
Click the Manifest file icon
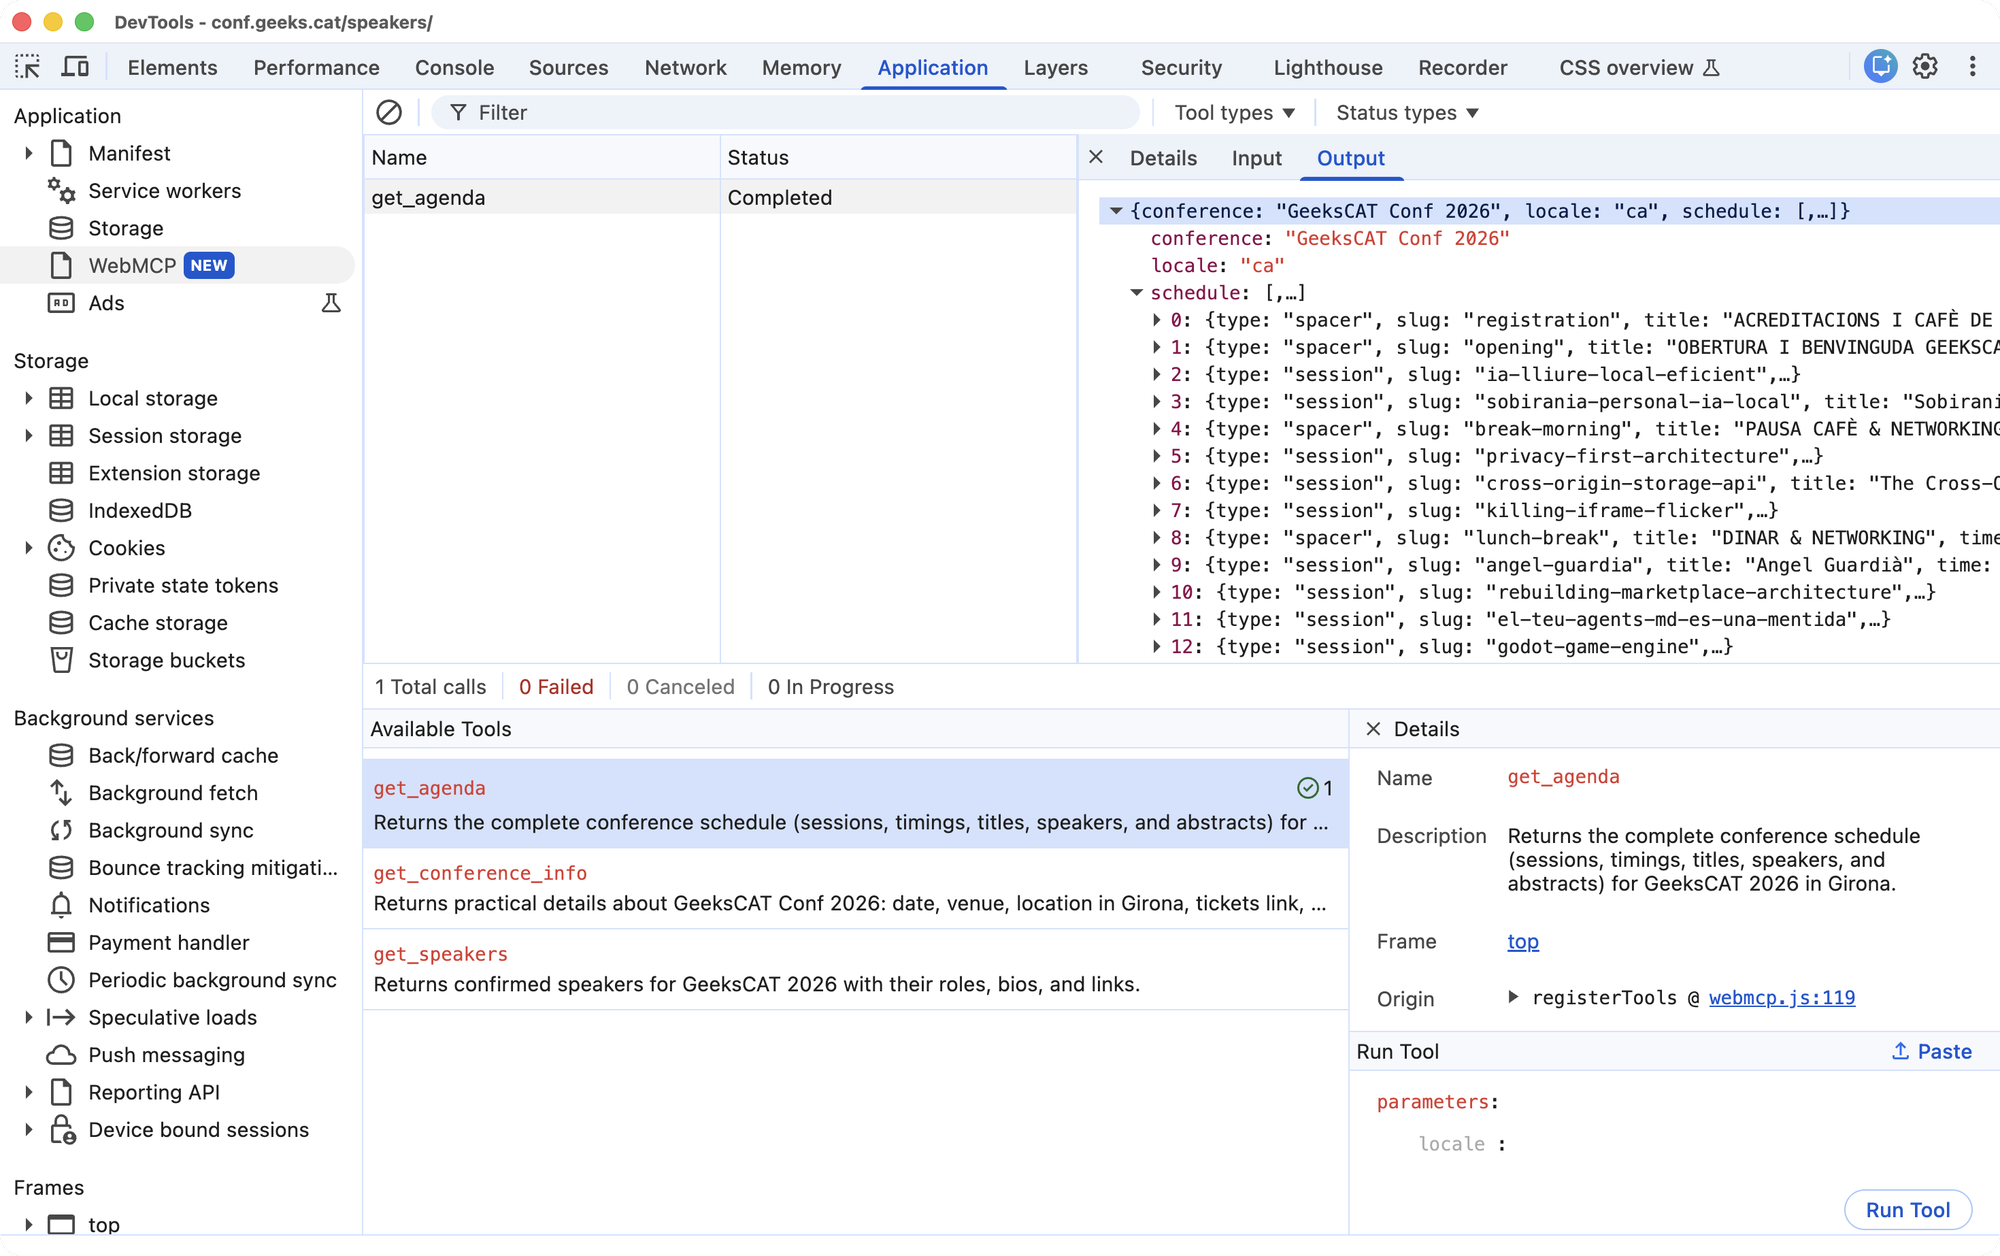(62, 153)
